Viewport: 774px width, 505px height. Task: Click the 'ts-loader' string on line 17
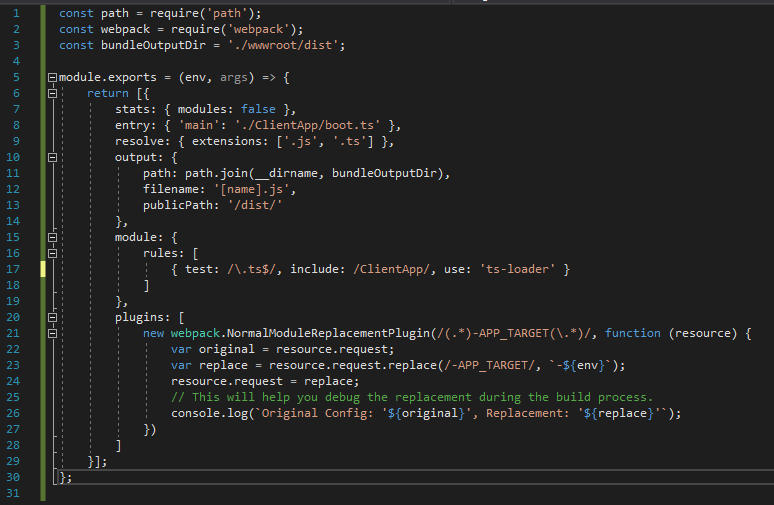(x=517, y=269)
